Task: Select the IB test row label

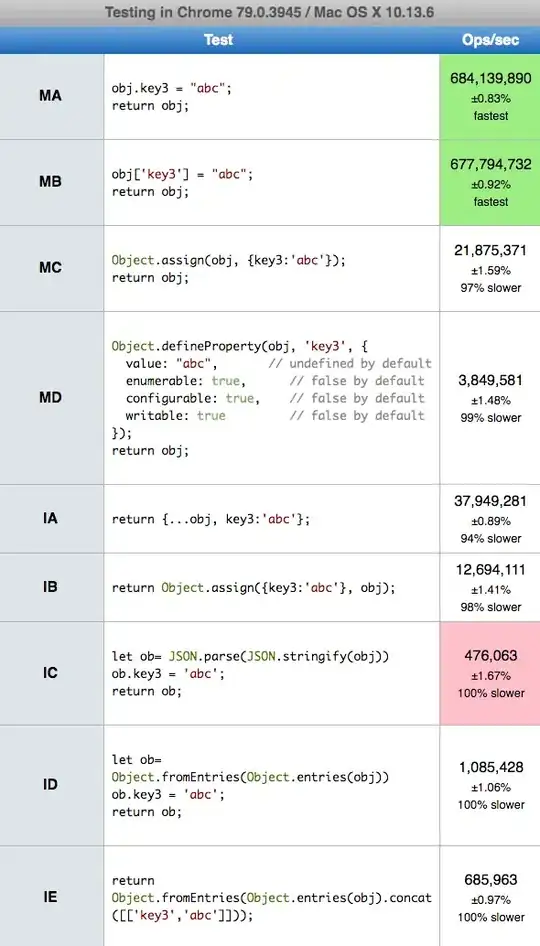Action: coord(50,587)
